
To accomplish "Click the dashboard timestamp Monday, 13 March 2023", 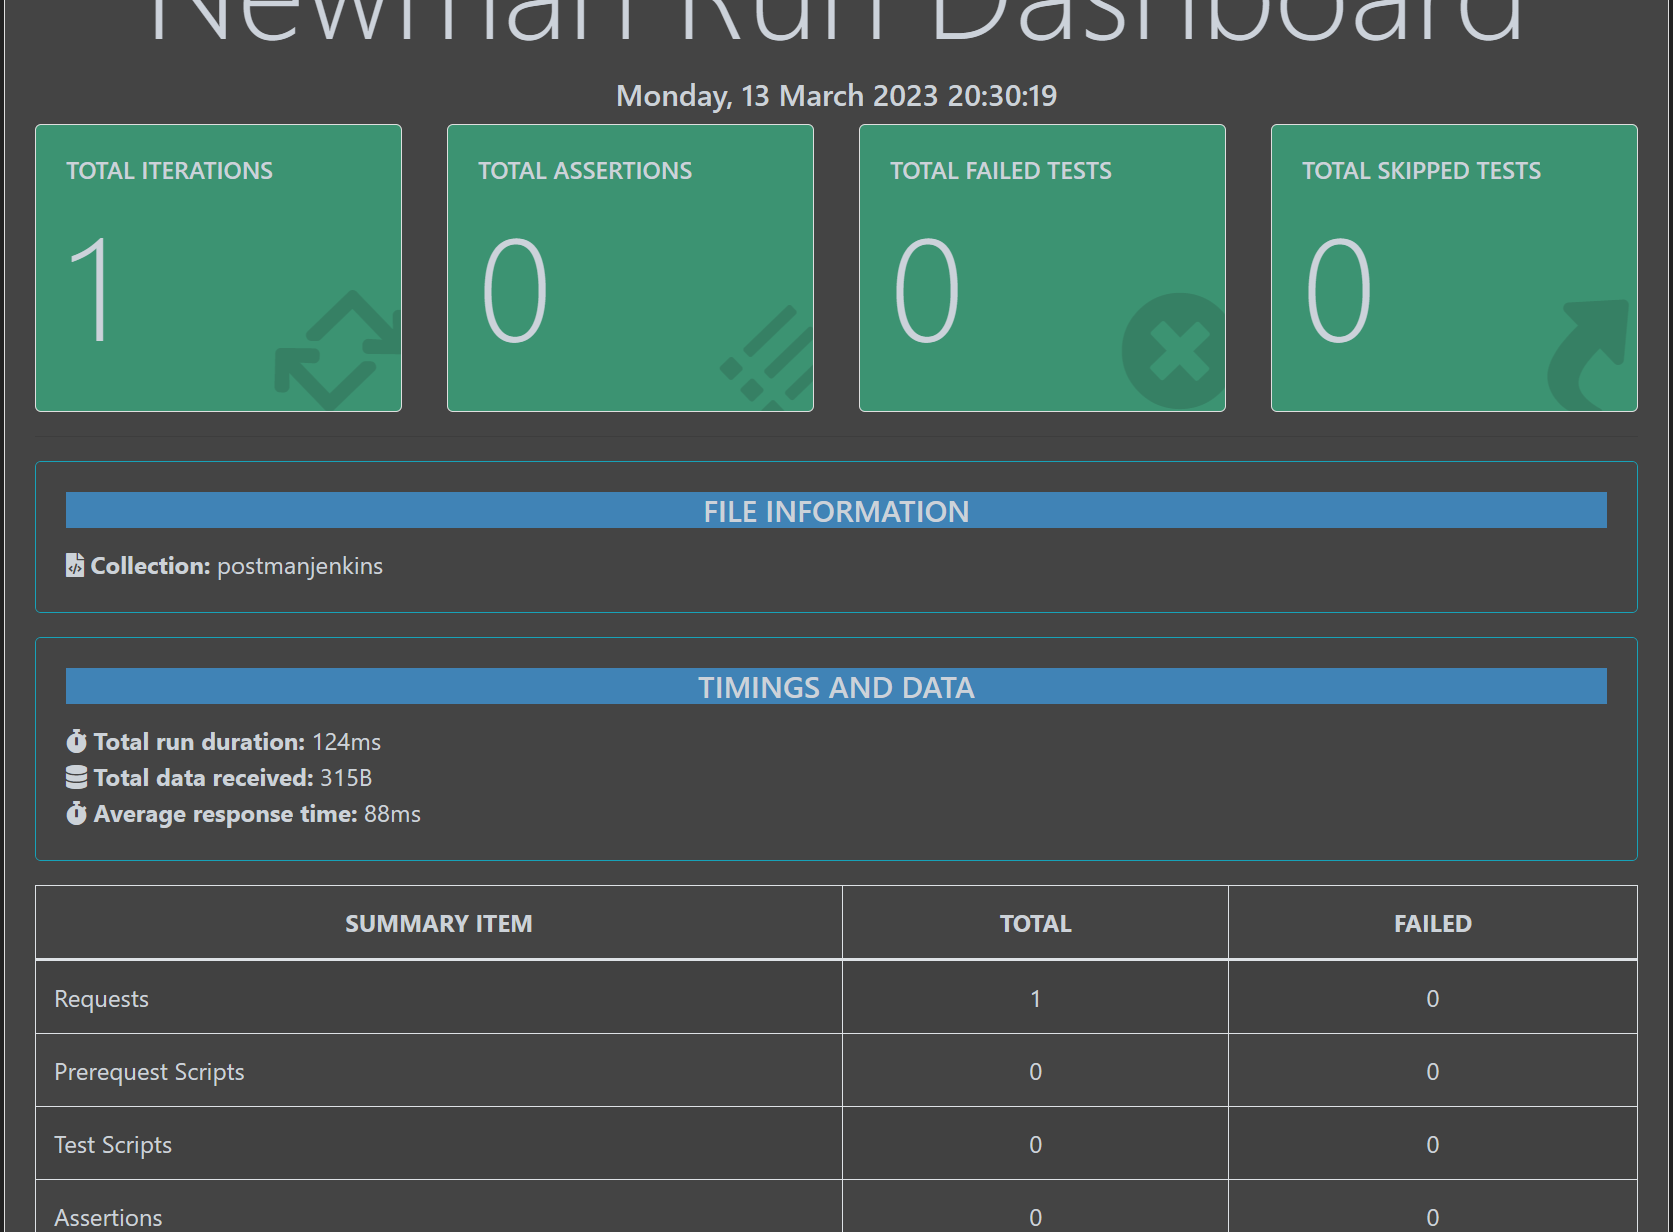I will coord(836,96).
